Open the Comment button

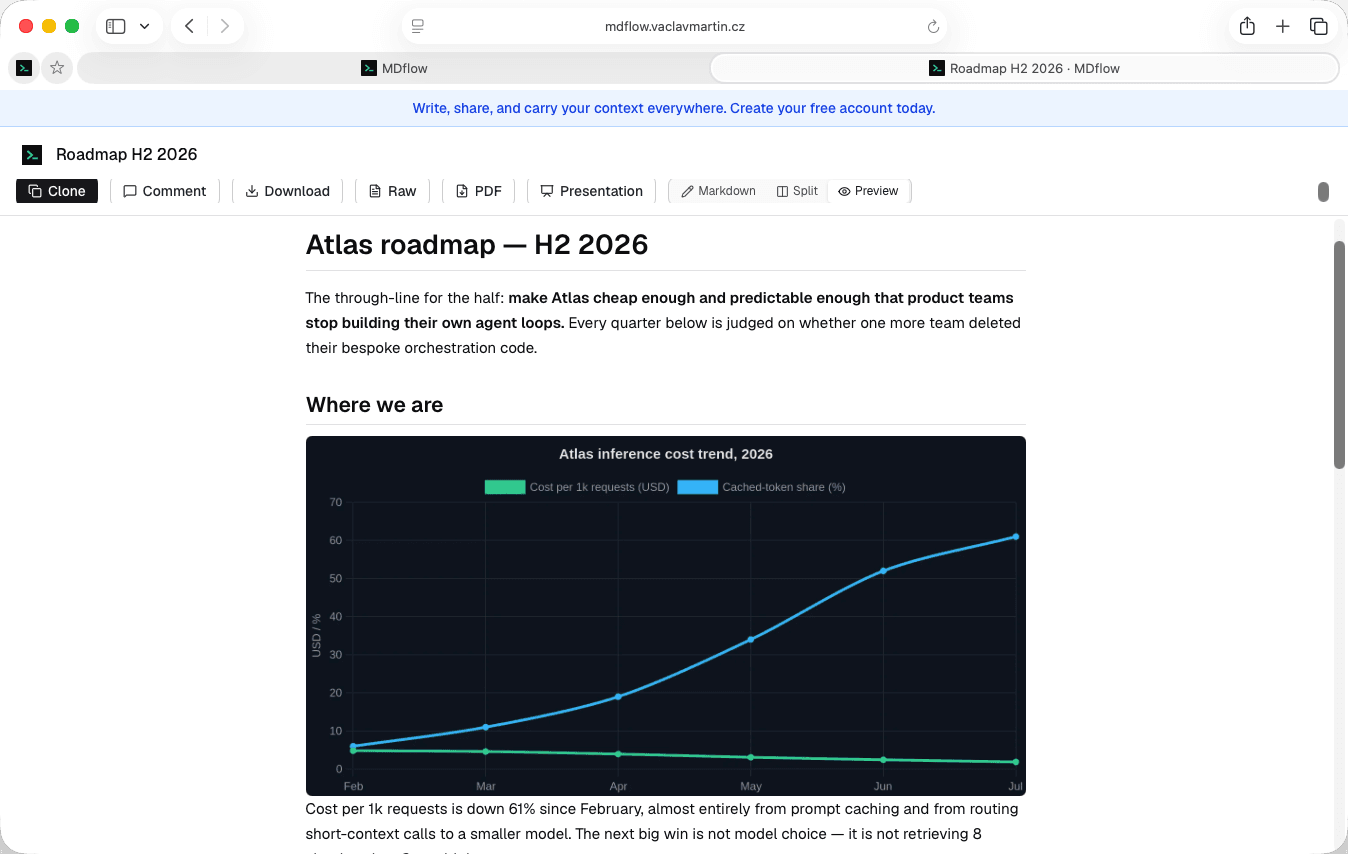click(164, 191)
